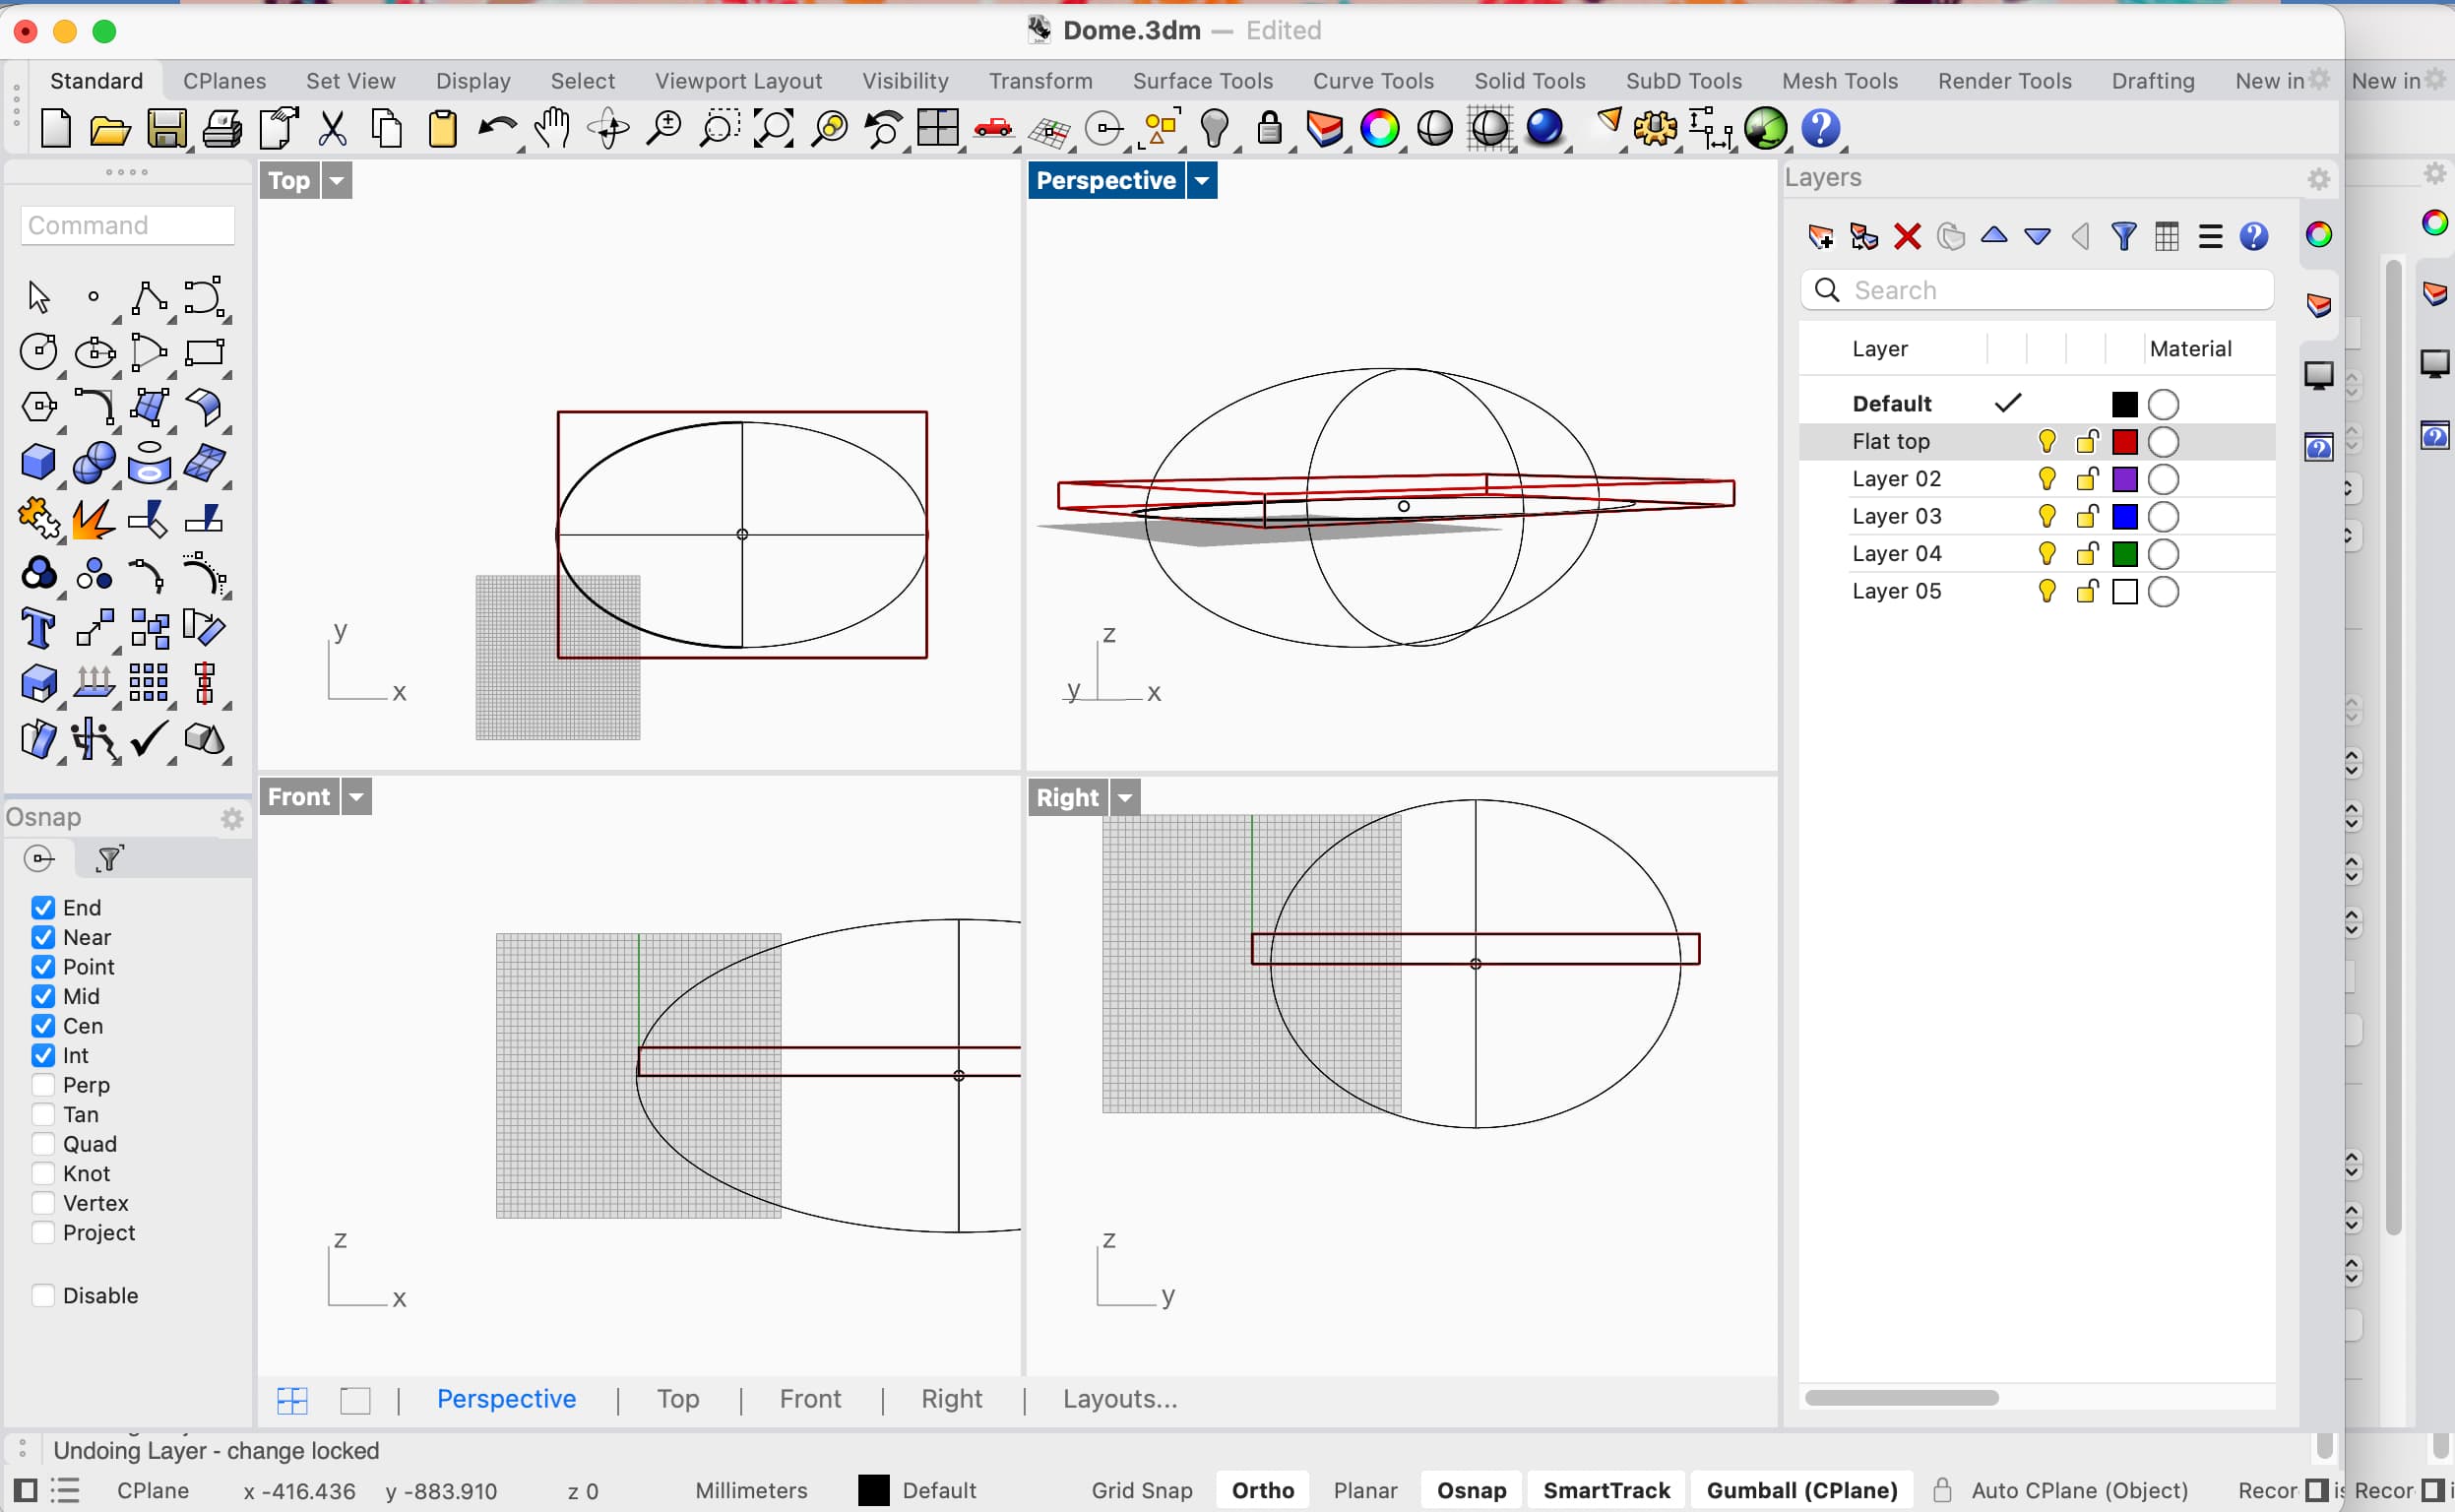Unlock Layer 04 via its padlock

(2086, 553)
